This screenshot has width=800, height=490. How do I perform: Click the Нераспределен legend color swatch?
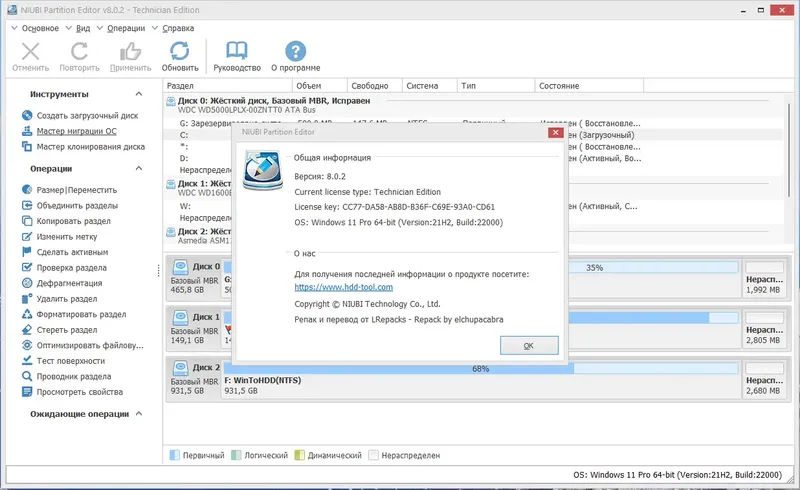[373, 455]
